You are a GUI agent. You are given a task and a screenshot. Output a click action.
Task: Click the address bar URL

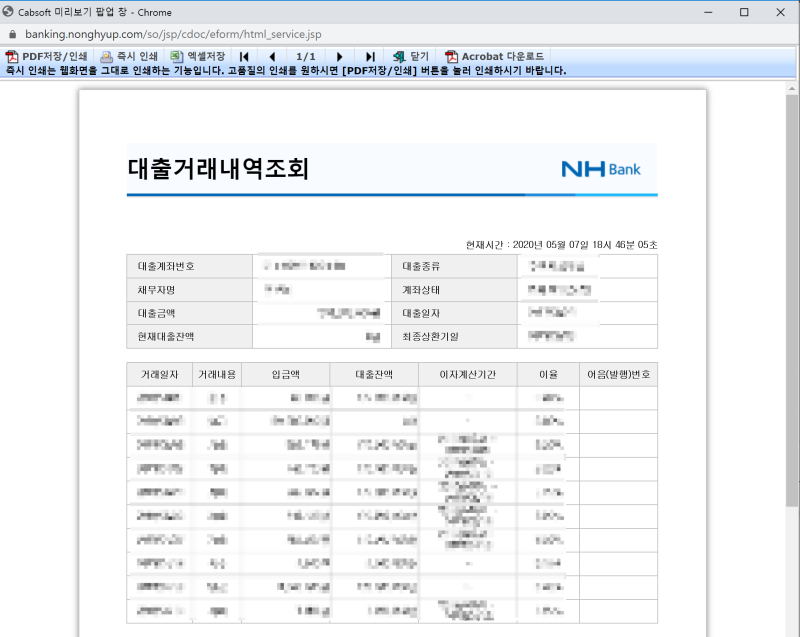click(x=173, y=34)
